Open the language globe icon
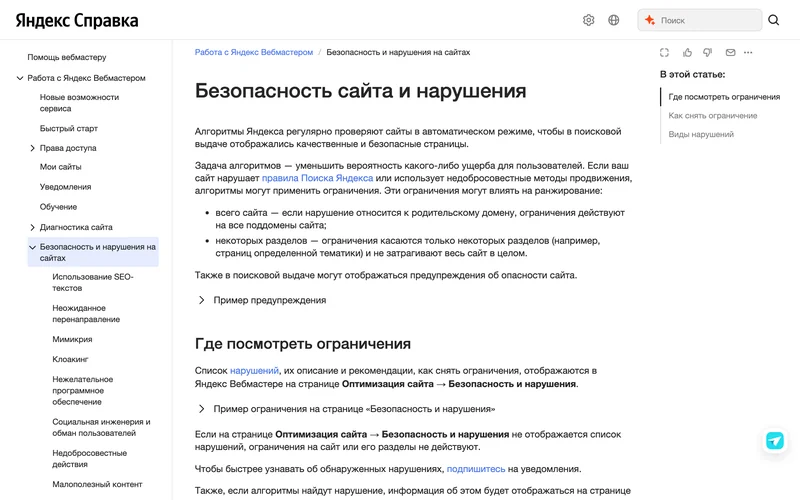The width and height of the screenshot is (800, 500). [614, 20]
